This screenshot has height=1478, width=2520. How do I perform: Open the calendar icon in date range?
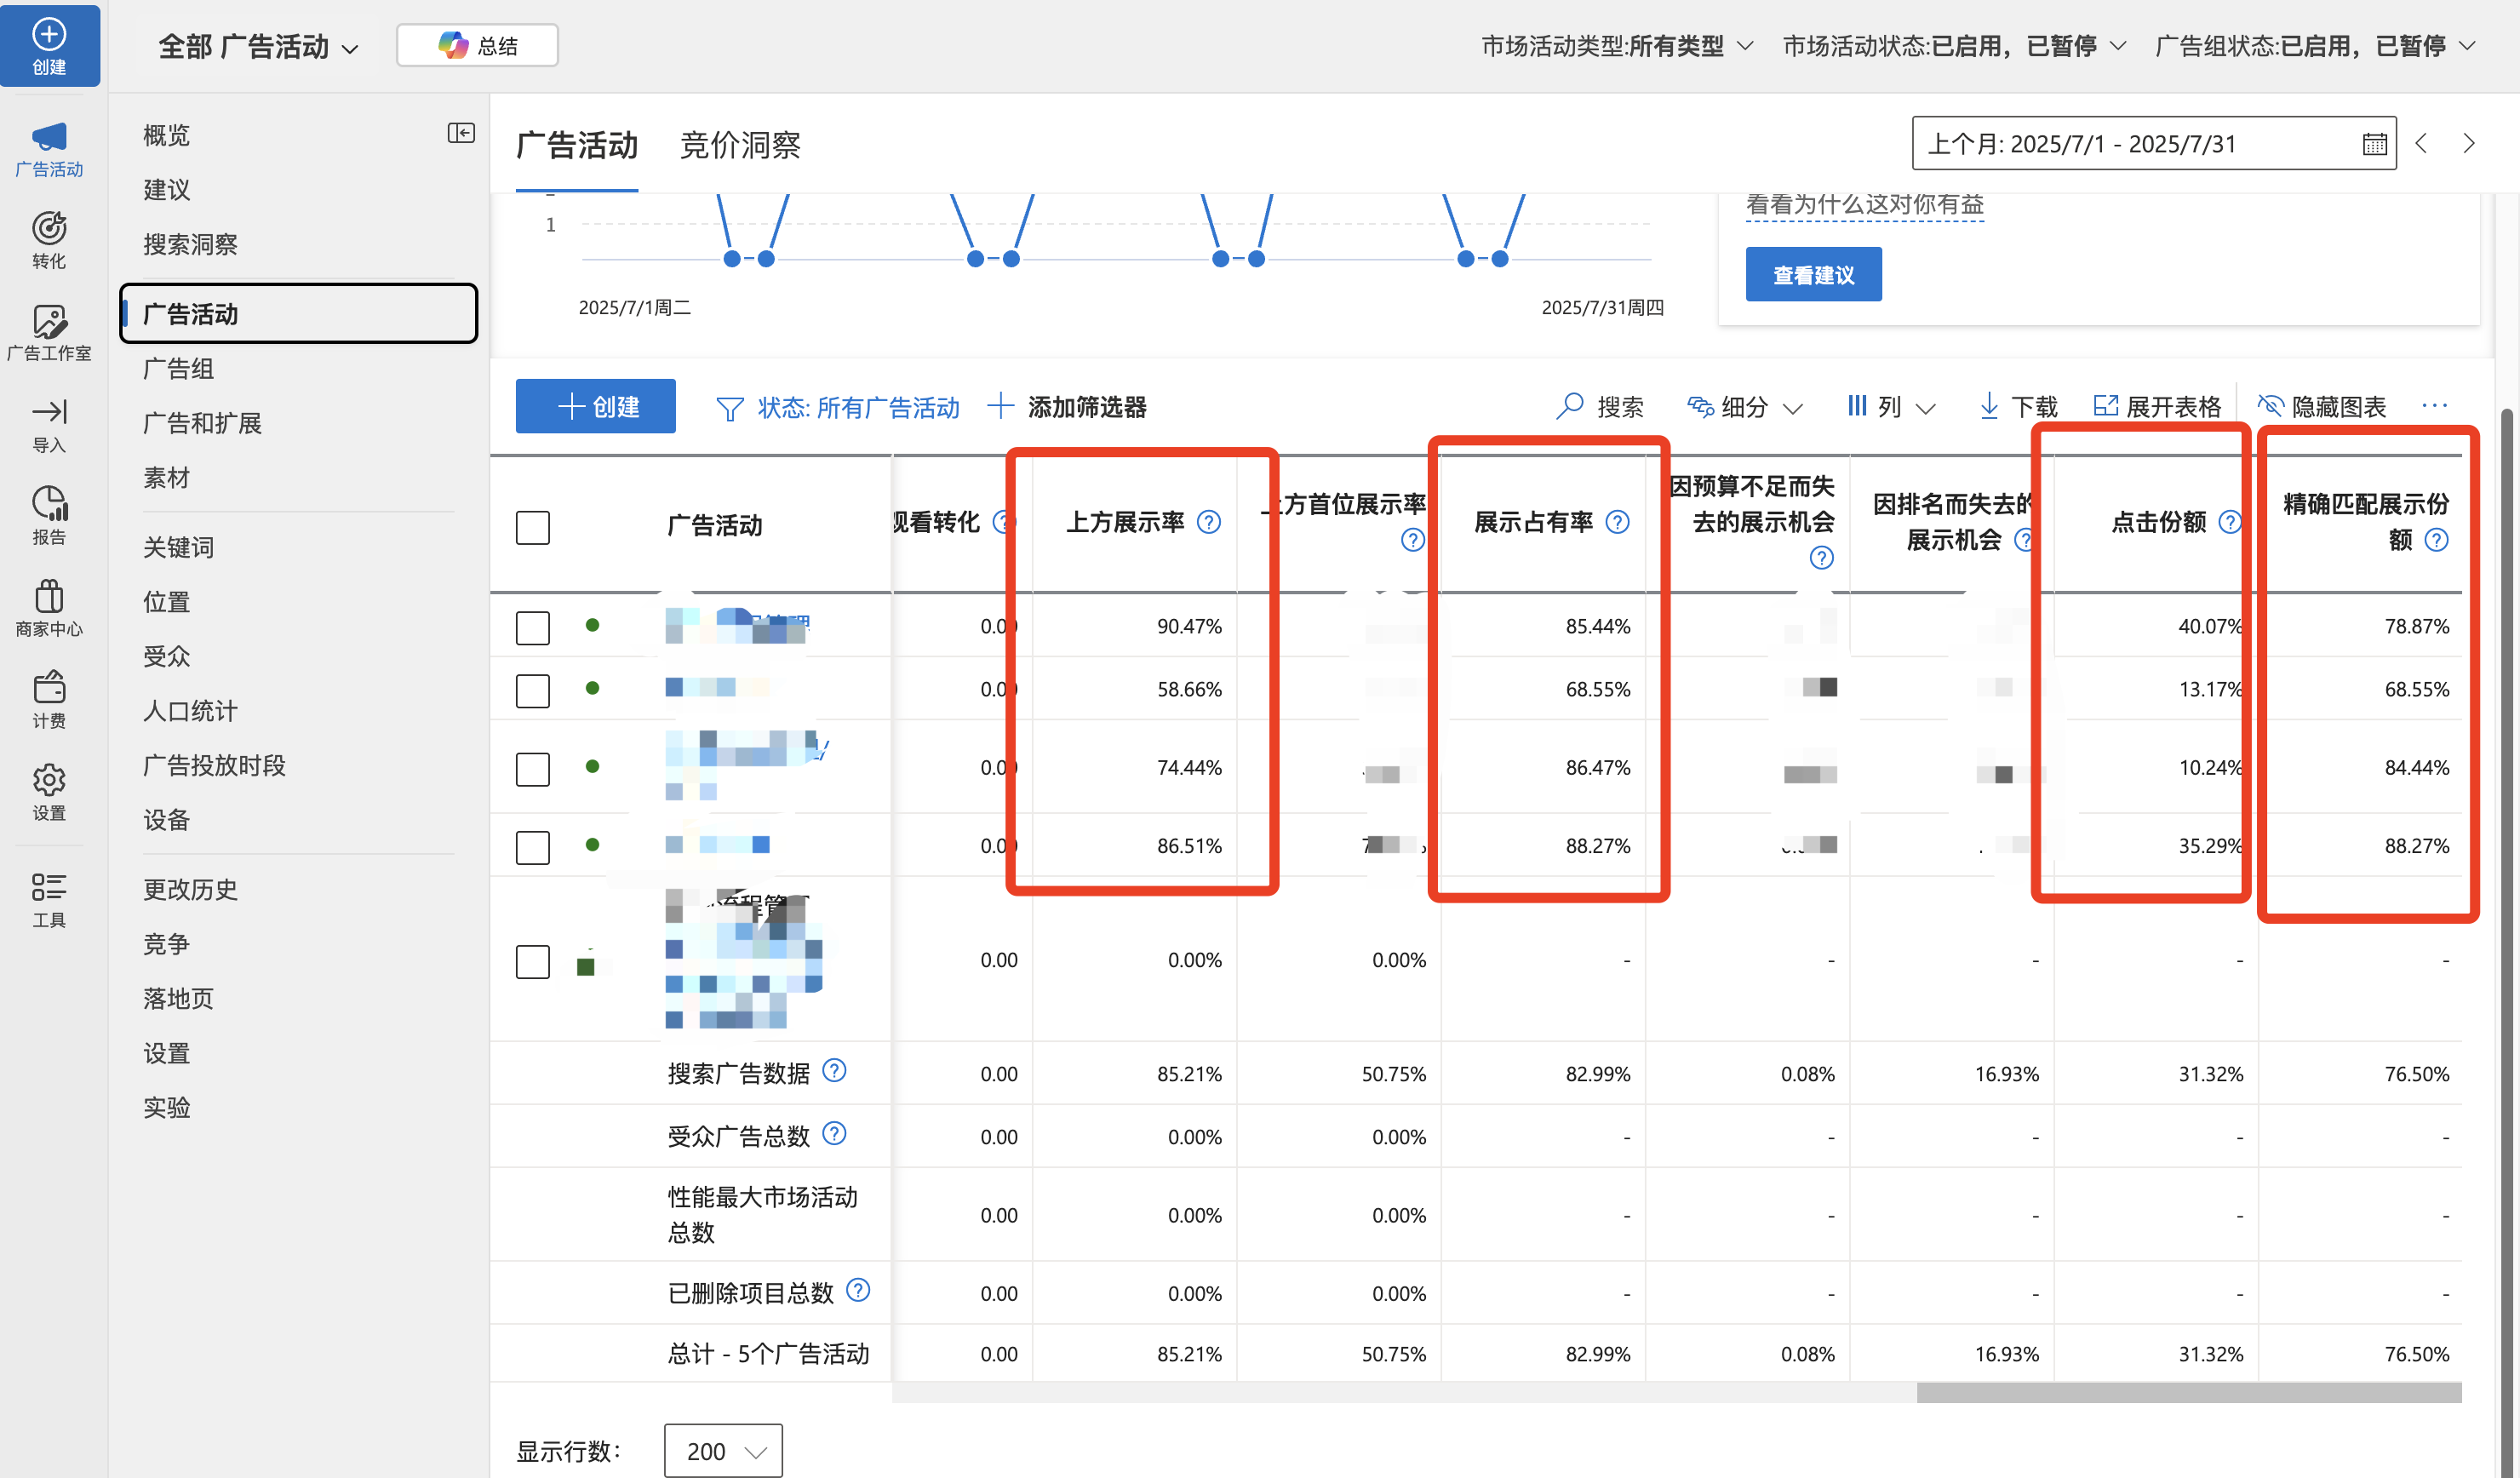coord(2374,144)
